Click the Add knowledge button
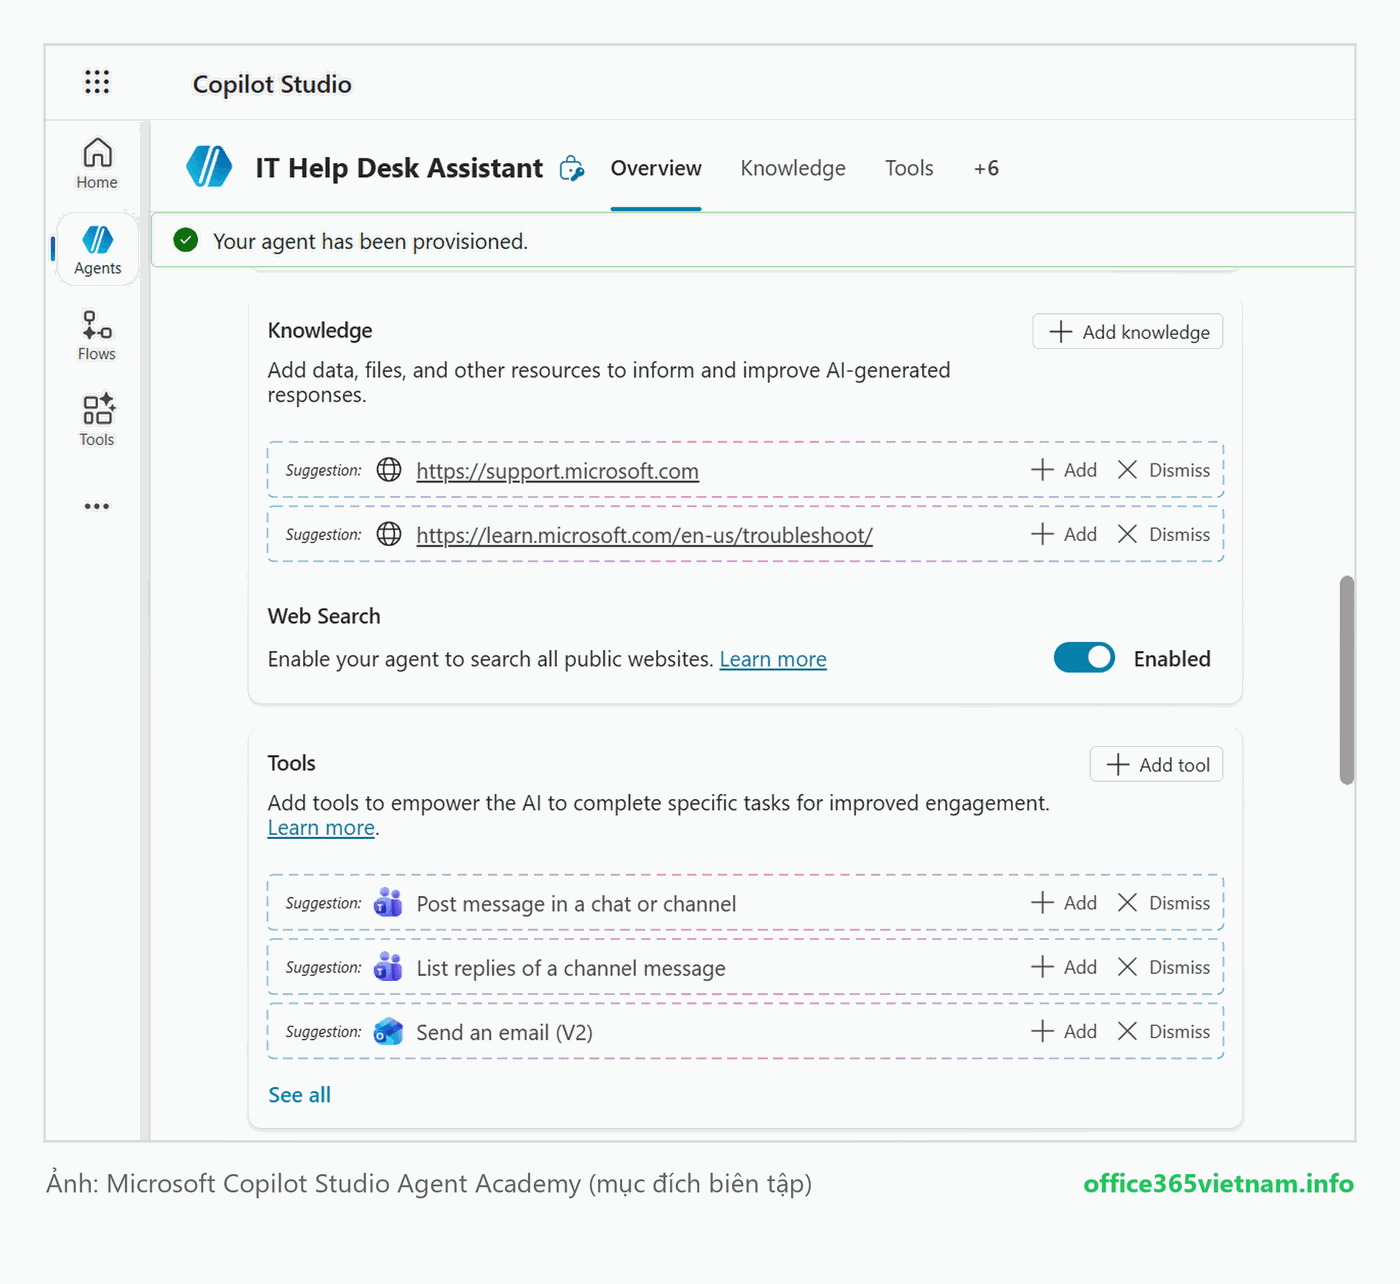 click(x=1128, y=332)
